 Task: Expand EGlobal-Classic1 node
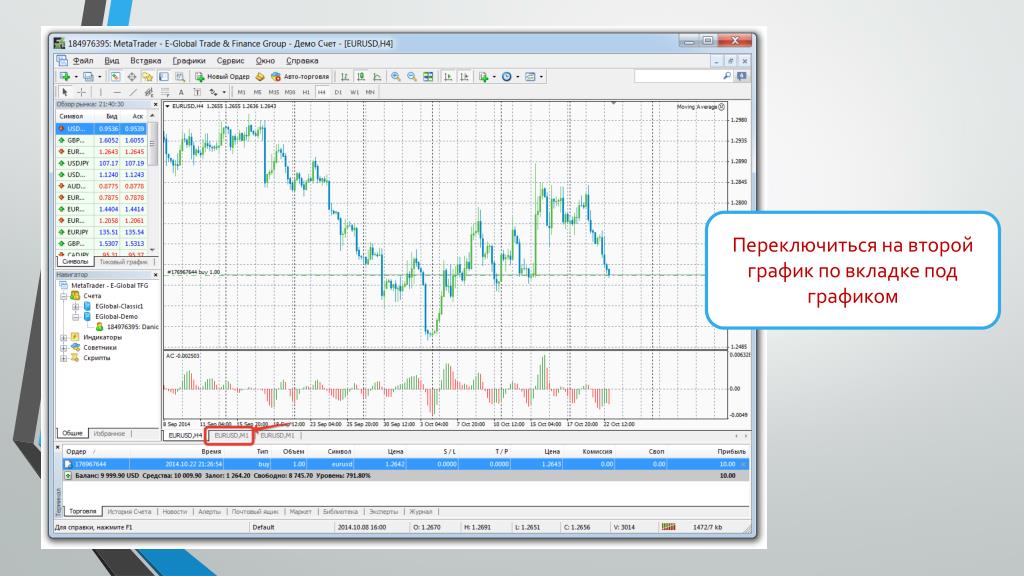tap(75, 306)
